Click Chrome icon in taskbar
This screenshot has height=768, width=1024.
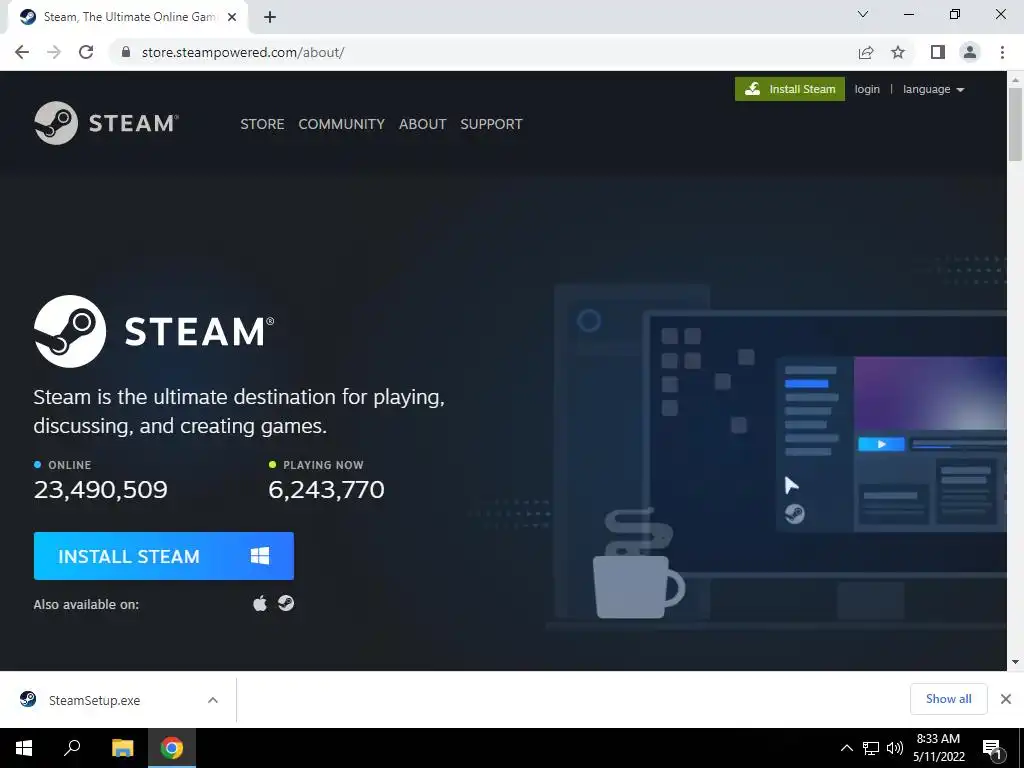[x=172, y=748]
